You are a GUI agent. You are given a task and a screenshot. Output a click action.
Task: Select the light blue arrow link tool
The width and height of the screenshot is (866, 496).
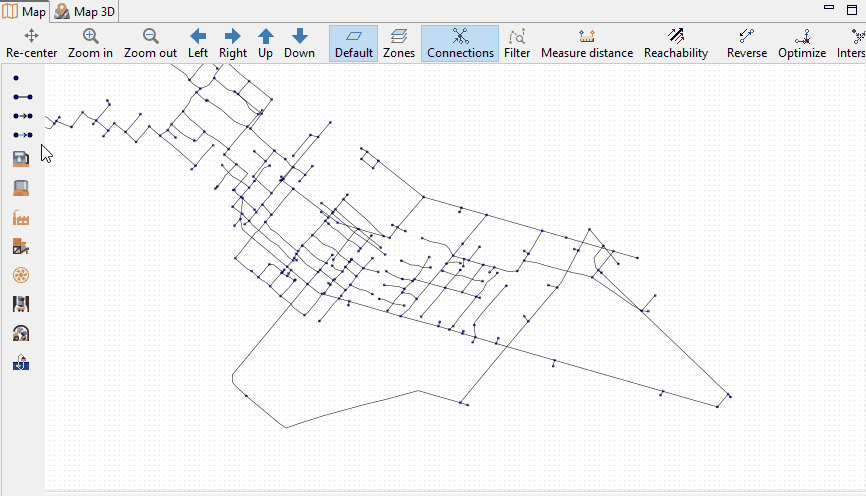point(23,135)
